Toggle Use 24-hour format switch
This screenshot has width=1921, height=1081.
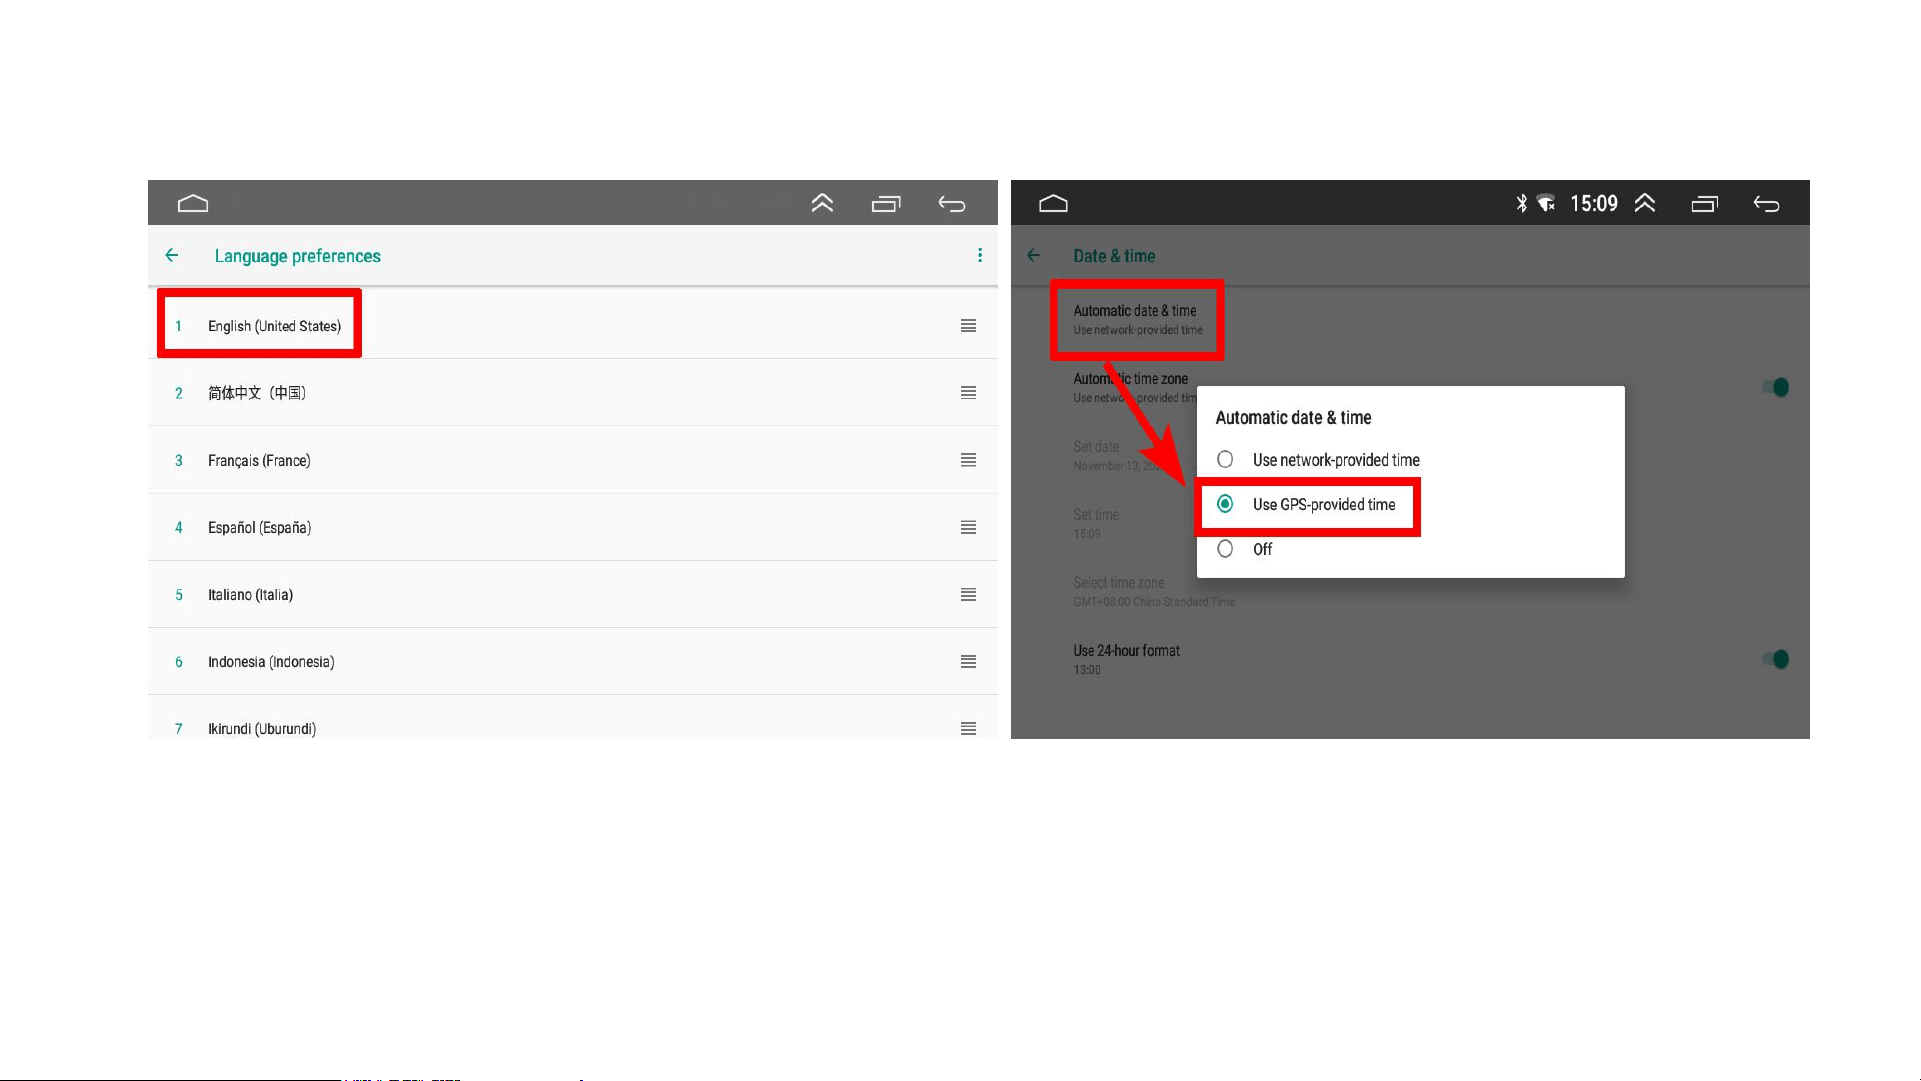[x=1776, y=659]
